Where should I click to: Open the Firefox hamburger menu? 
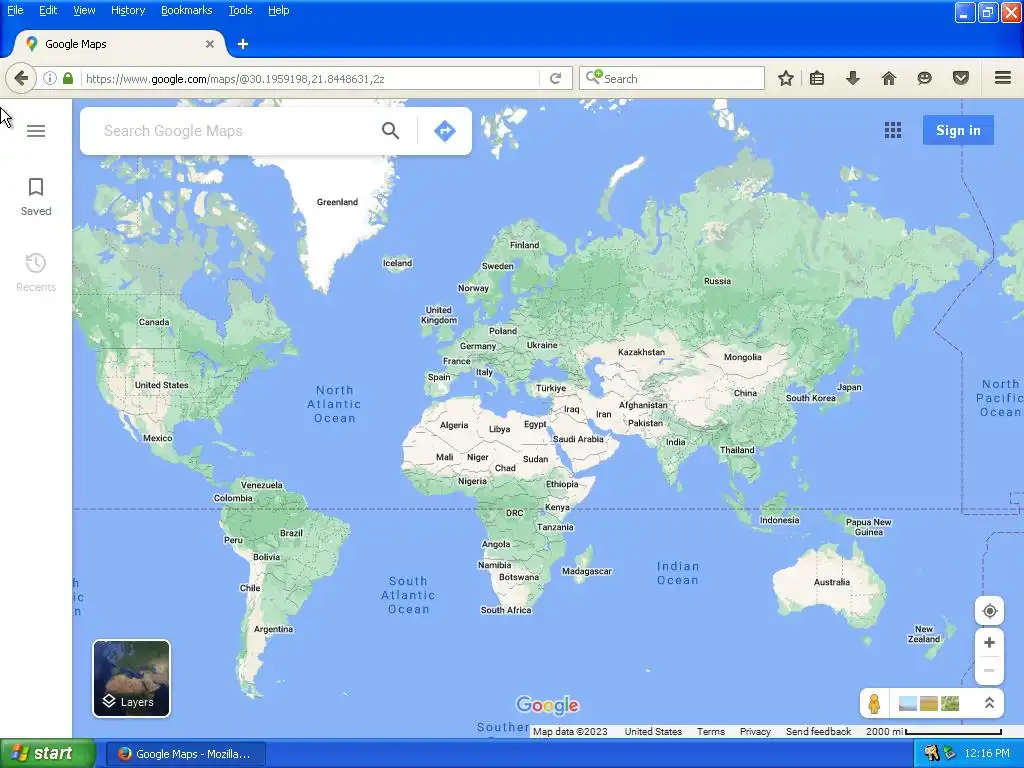1003,78
